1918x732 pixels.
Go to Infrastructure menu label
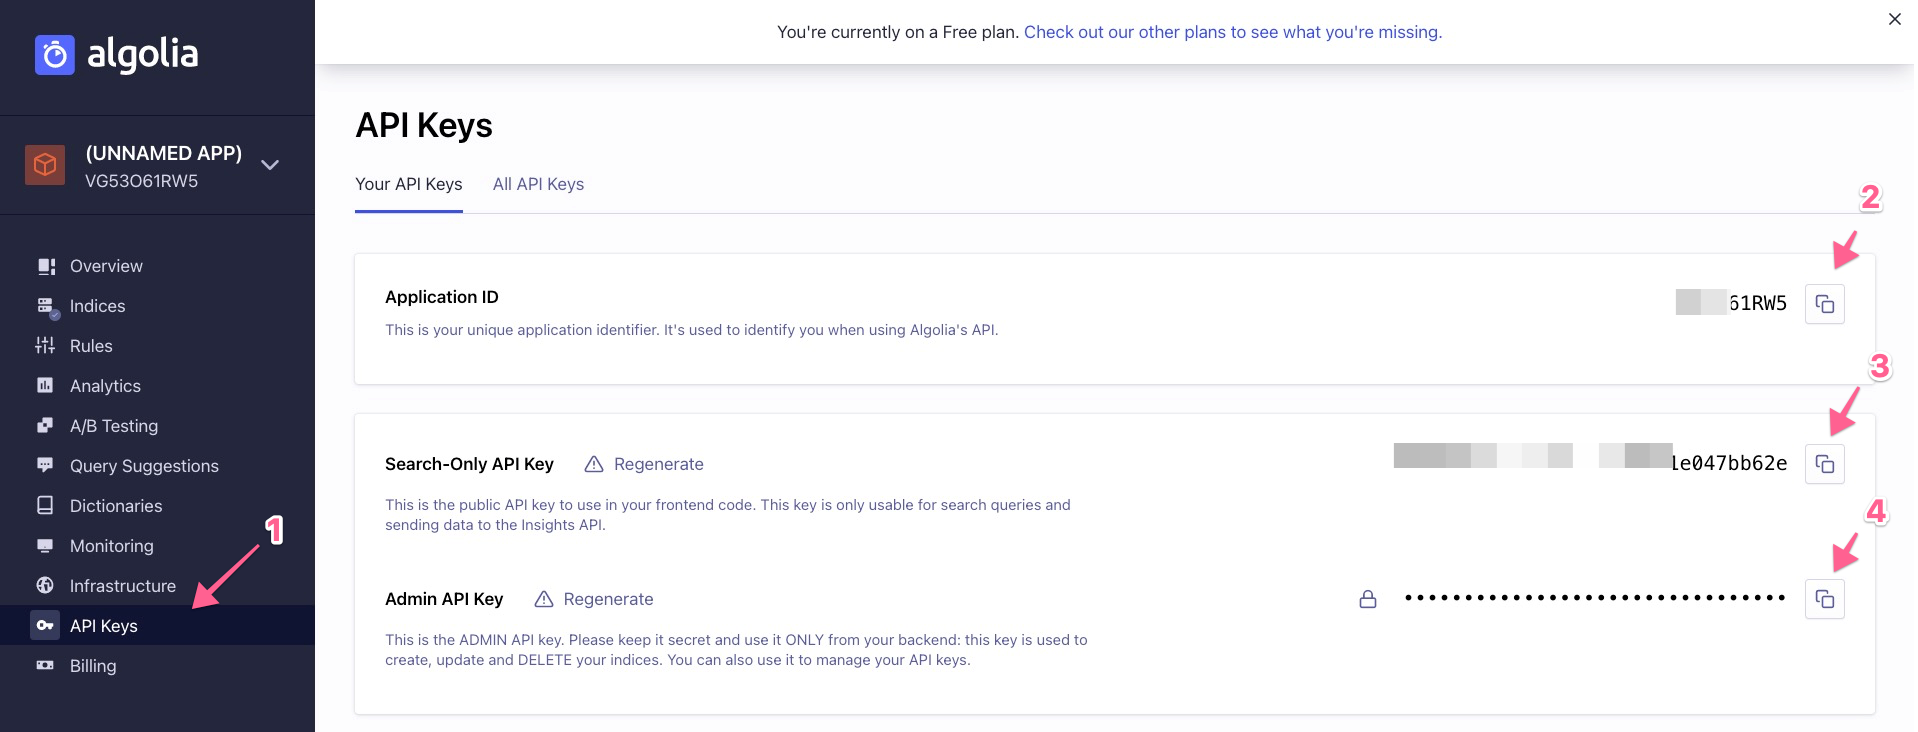[123, 586]
